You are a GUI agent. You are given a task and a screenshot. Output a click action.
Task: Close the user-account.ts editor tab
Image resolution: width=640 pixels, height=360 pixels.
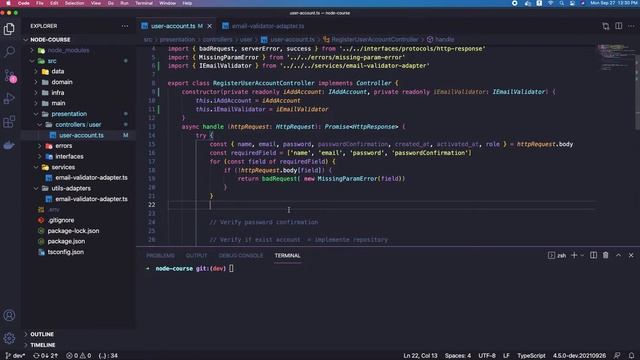click(210, 26)
